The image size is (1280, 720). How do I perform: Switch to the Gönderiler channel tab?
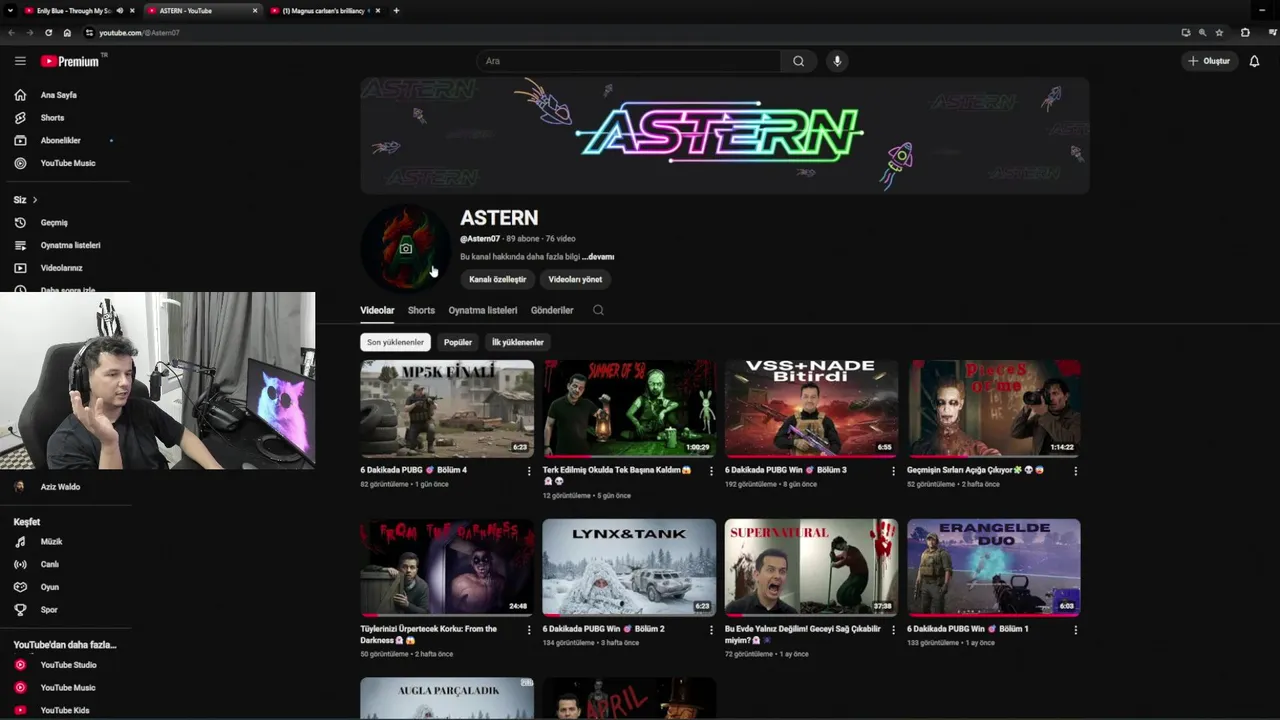pos(552,310)
